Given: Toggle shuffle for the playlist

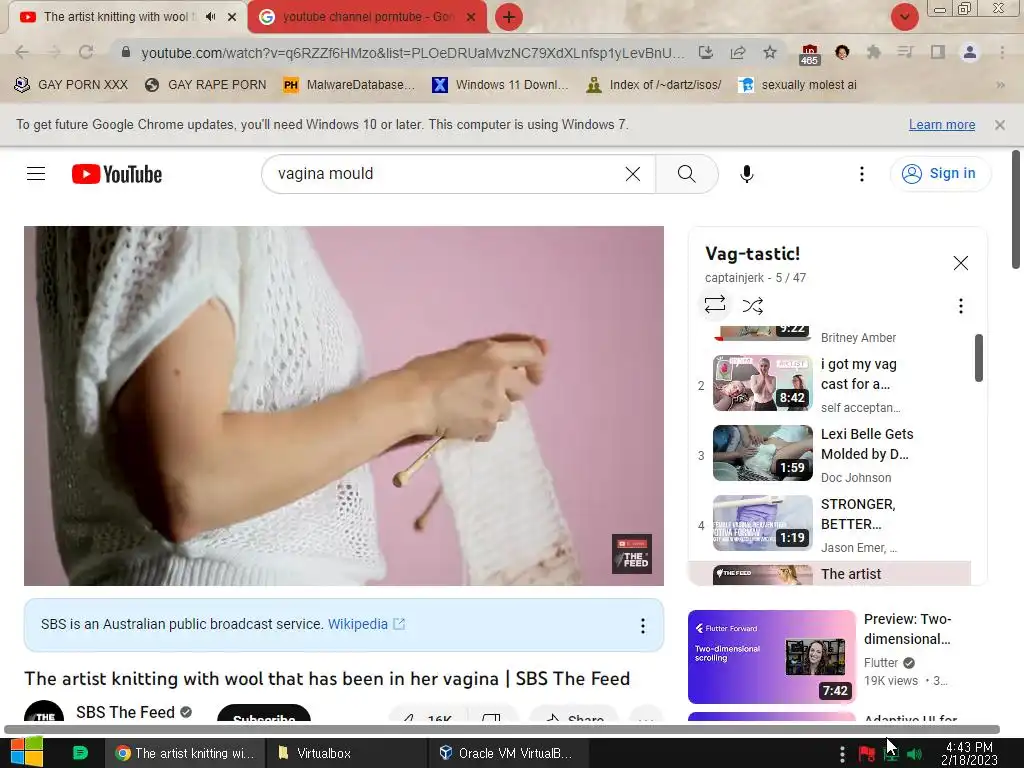Looking at the screenshot, I should click(x=752, y=305).
